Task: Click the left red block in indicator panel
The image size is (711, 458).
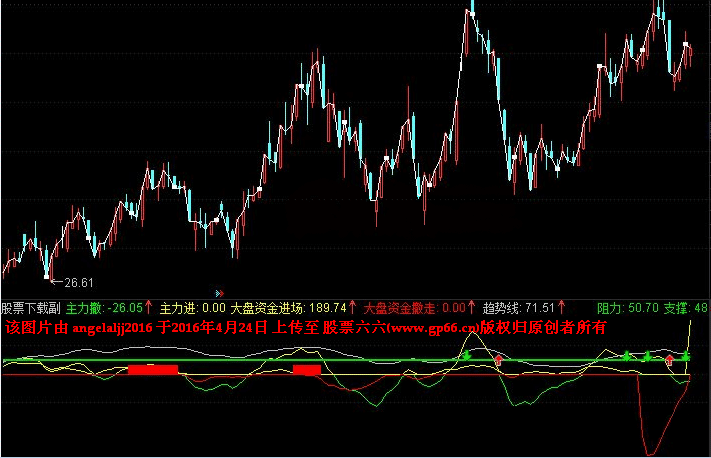Action: click(x=152, y=369)
